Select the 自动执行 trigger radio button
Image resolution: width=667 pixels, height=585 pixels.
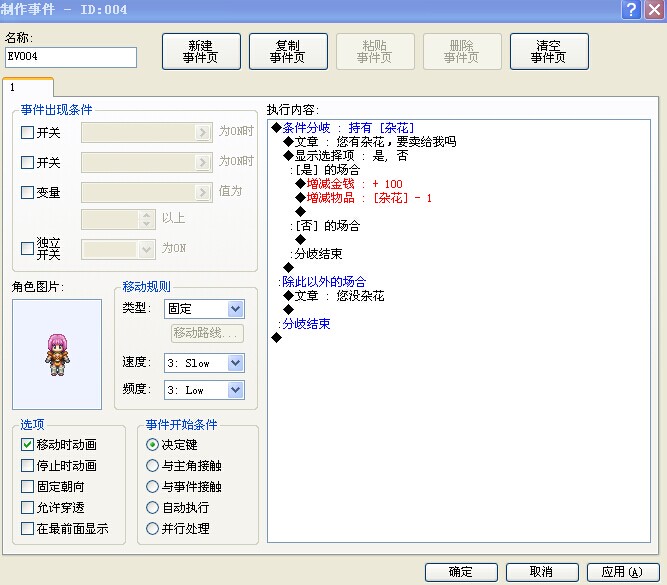pos(152,507)
